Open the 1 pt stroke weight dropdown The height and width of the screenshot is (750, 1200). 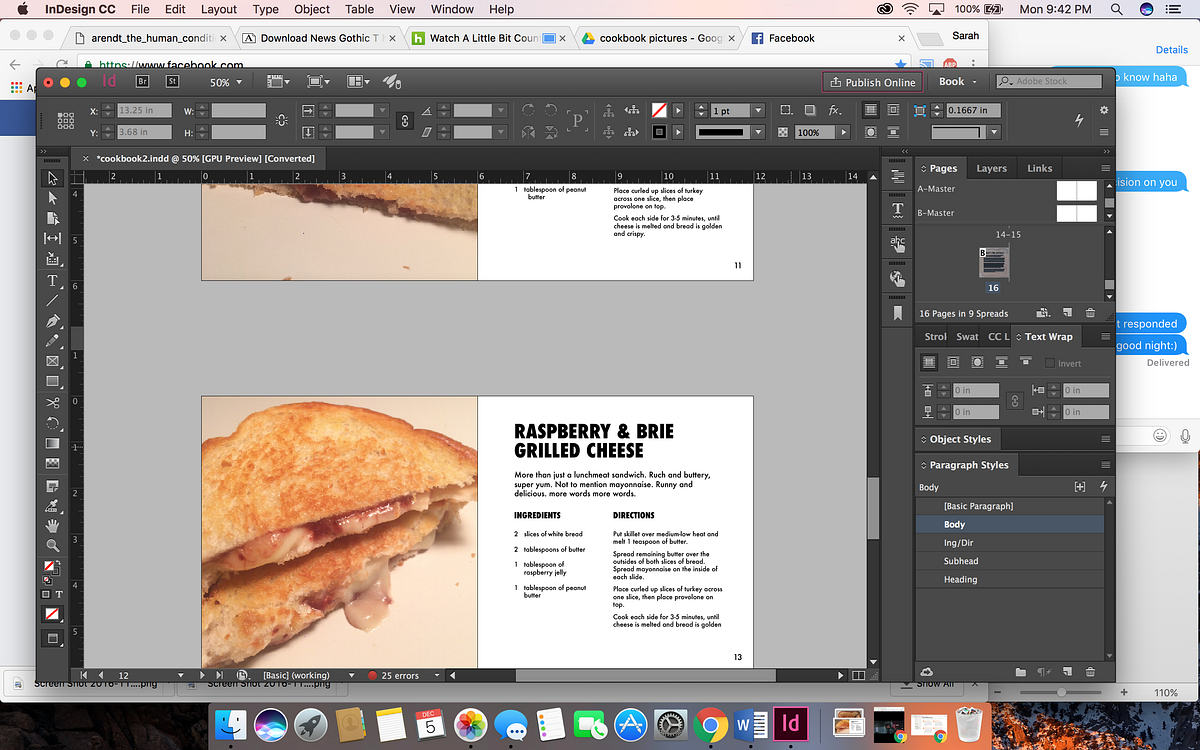pyautogui.click(x=758, y=111)
